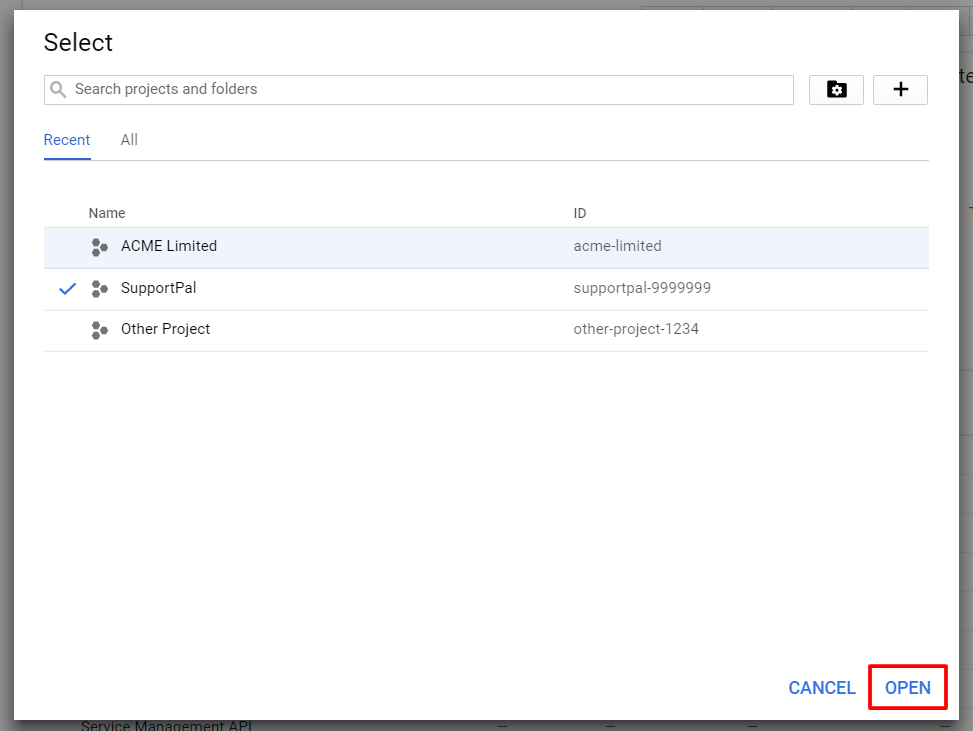The image size is (973, 731).
Task: Click Service Management API in background page
Action: pyautogui.click(x=166, y=725)
